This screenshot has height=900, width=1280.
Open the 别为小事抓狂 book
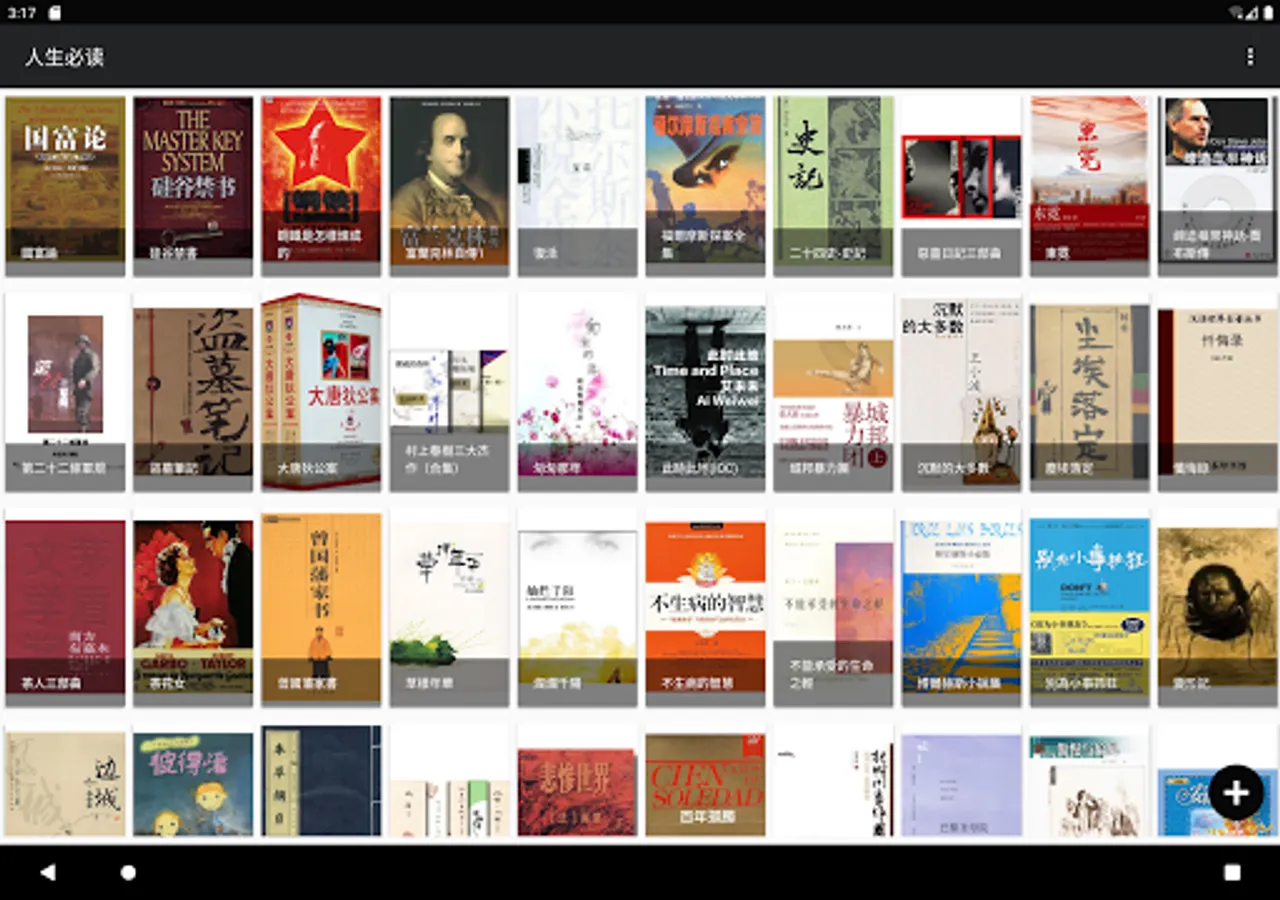(x=1089, y=607)
